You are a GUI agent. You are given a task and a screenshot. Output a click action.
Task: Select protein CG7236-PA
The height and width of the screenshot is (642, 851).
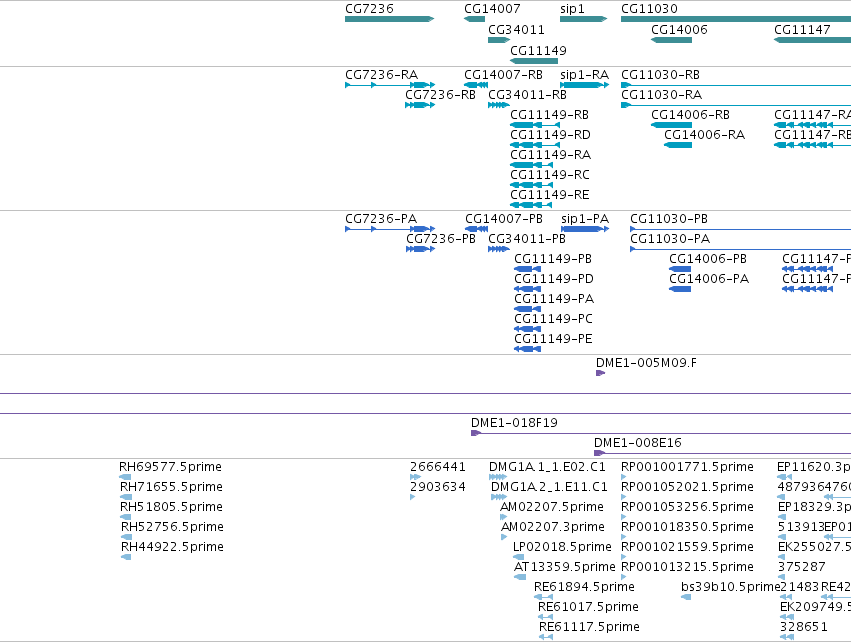(x=390, y=229)
